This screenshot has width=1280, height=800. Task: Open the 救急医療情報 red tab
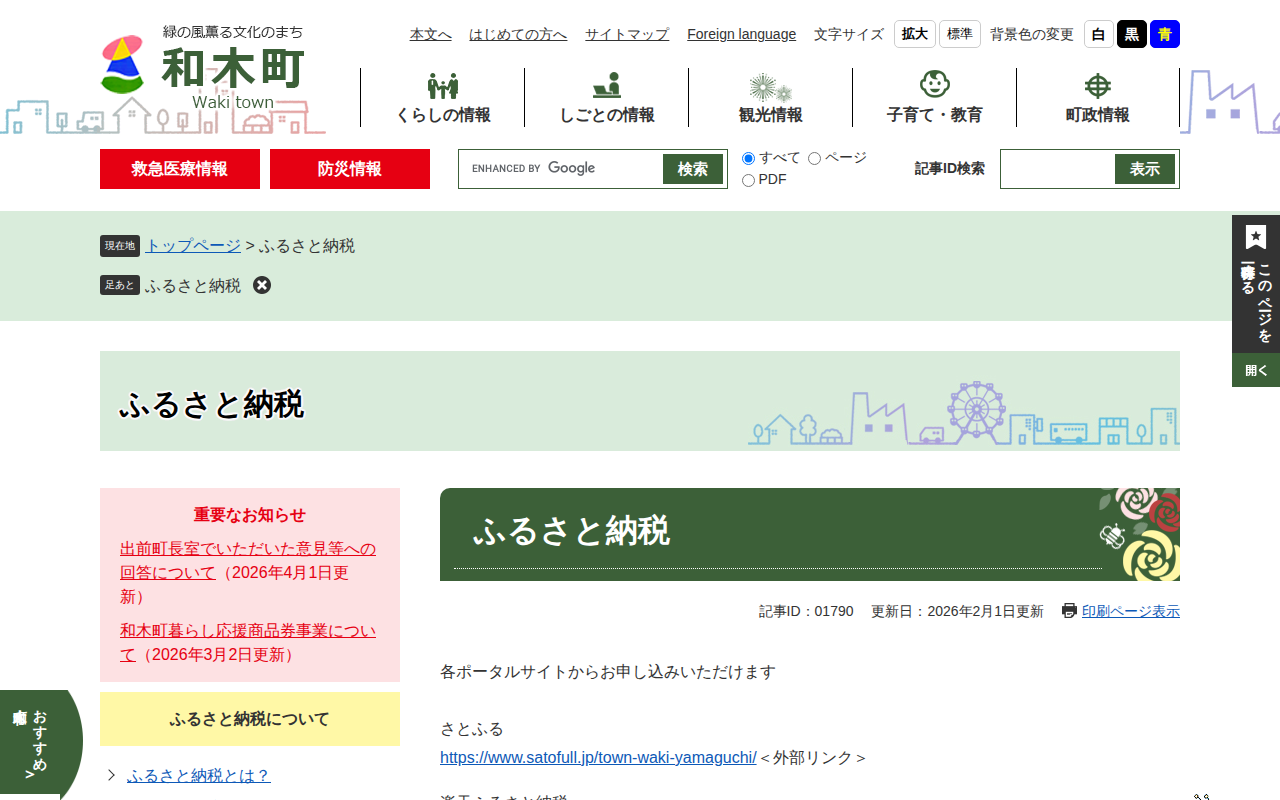pos(180,169)
